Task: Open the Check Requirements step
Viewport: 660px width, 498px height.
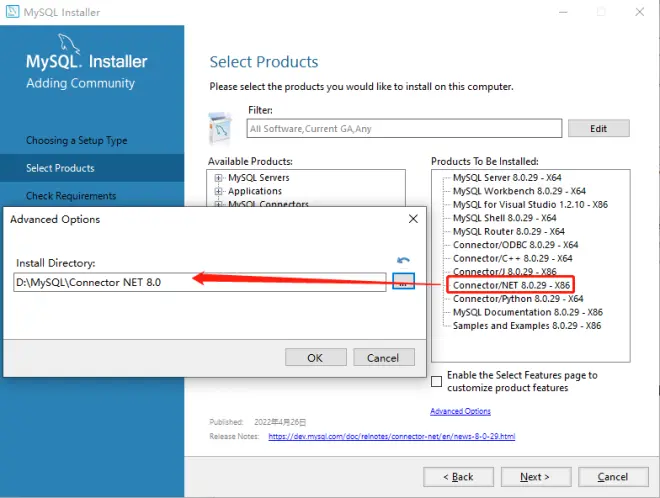Action: click(x=71, y=196)
